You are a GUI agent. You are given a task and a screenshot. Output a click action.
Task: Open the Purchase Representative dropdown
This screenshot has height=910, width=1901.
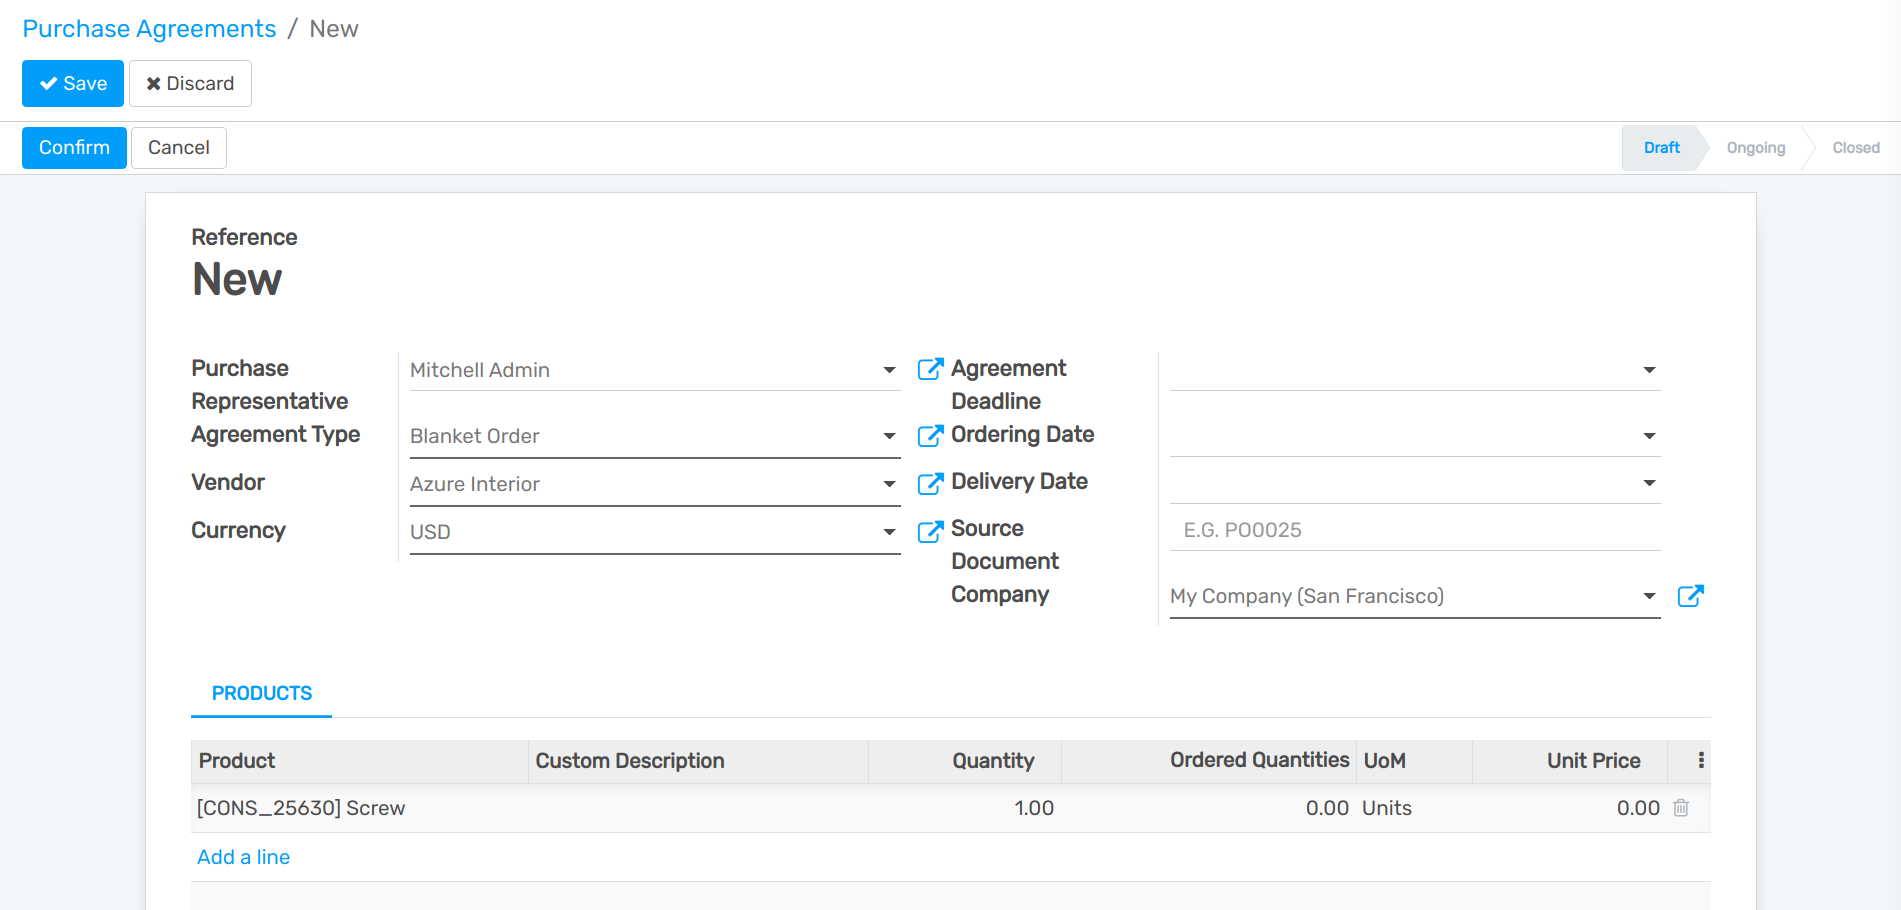(x=888, y=368)
